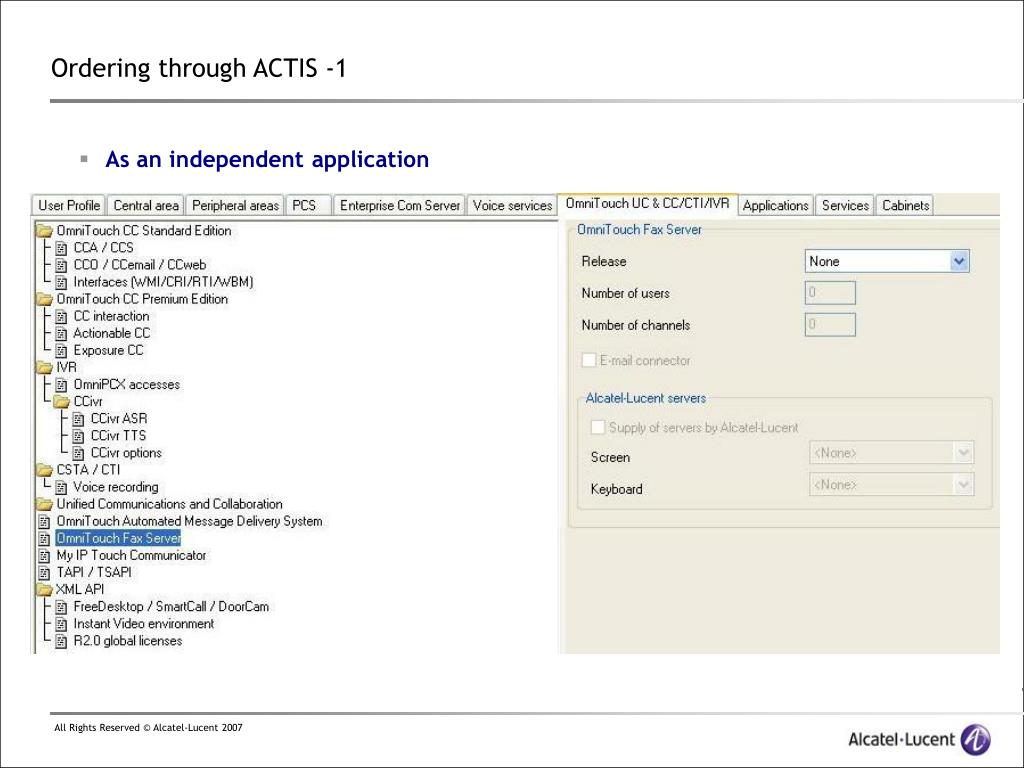Select the XML API tree label
This screenshot has height=768, width=1024.
point(80,589)
